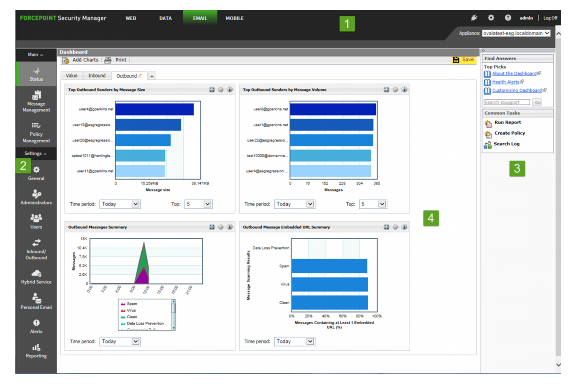Click round middle icon on Message Size chart header
The image size is (576, 384).
221,89
